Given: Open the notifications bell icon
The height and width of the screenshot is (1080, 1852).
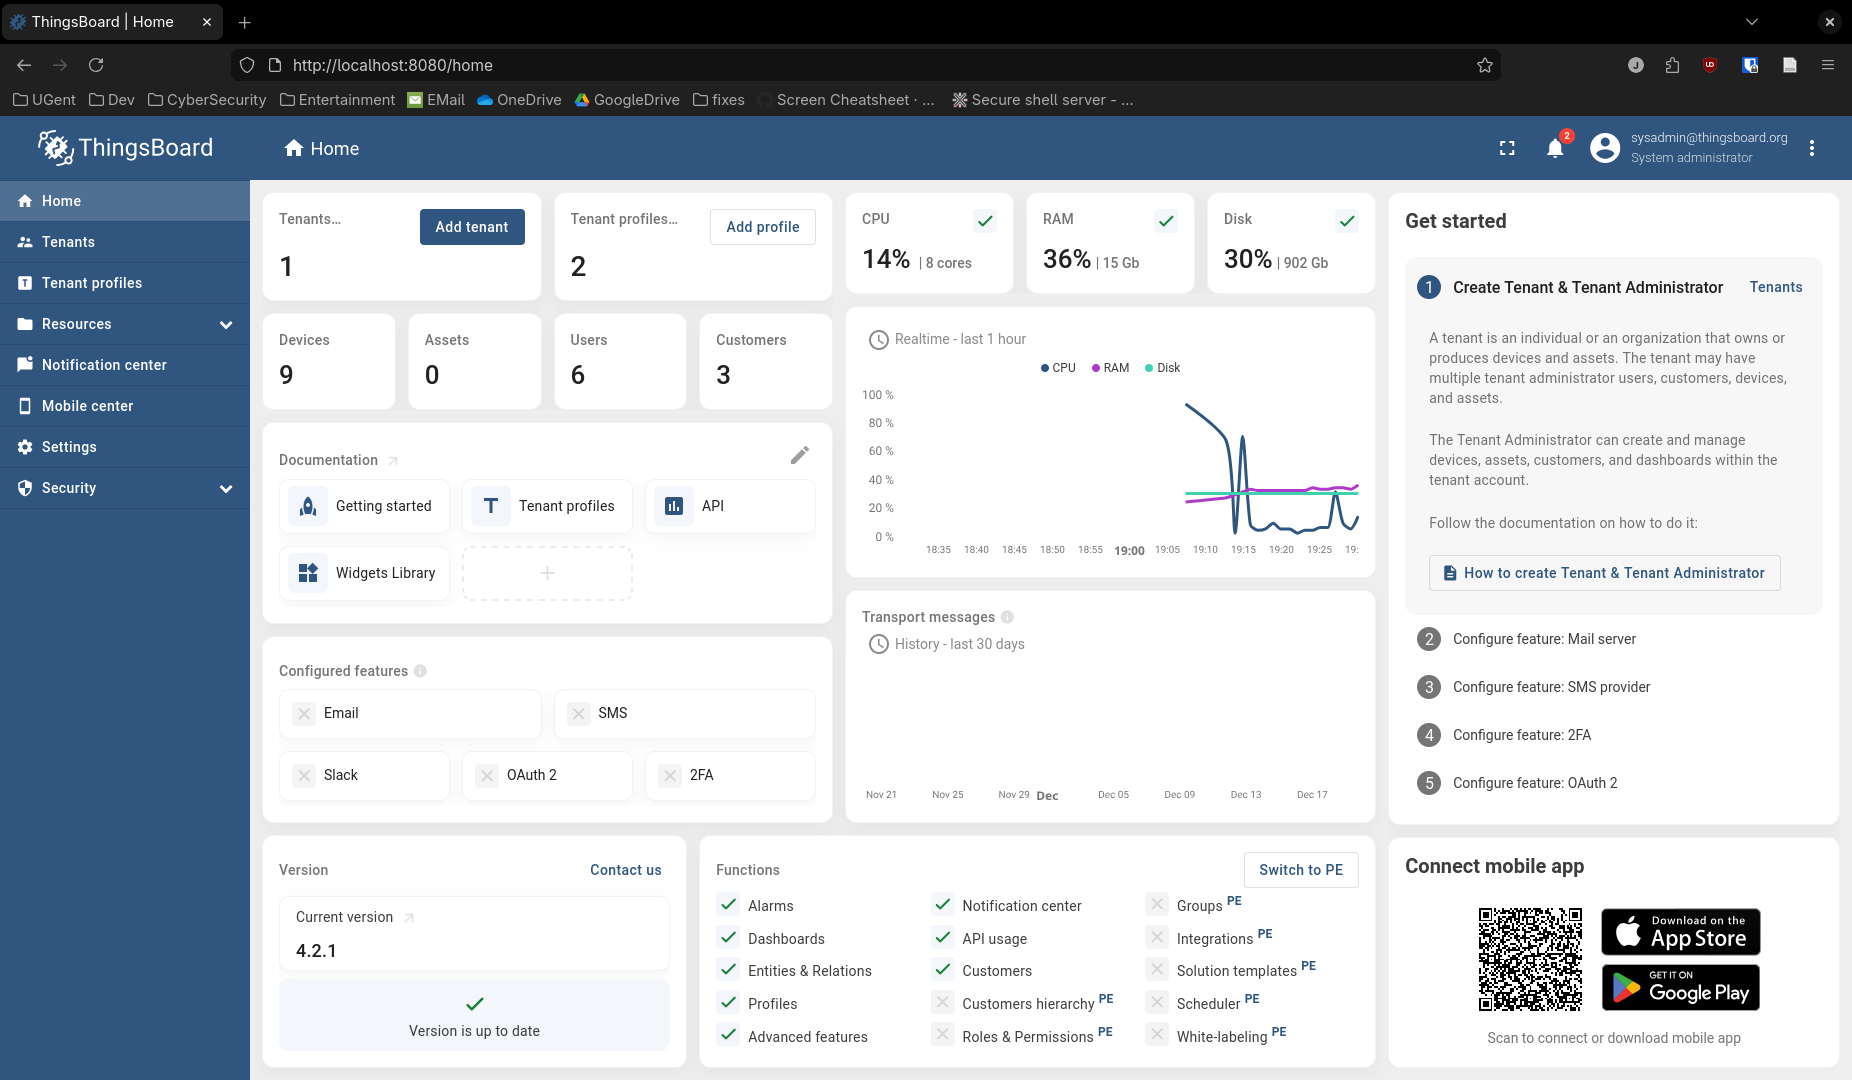Looking at the screenshot, I should click(x=1555, y=149).
